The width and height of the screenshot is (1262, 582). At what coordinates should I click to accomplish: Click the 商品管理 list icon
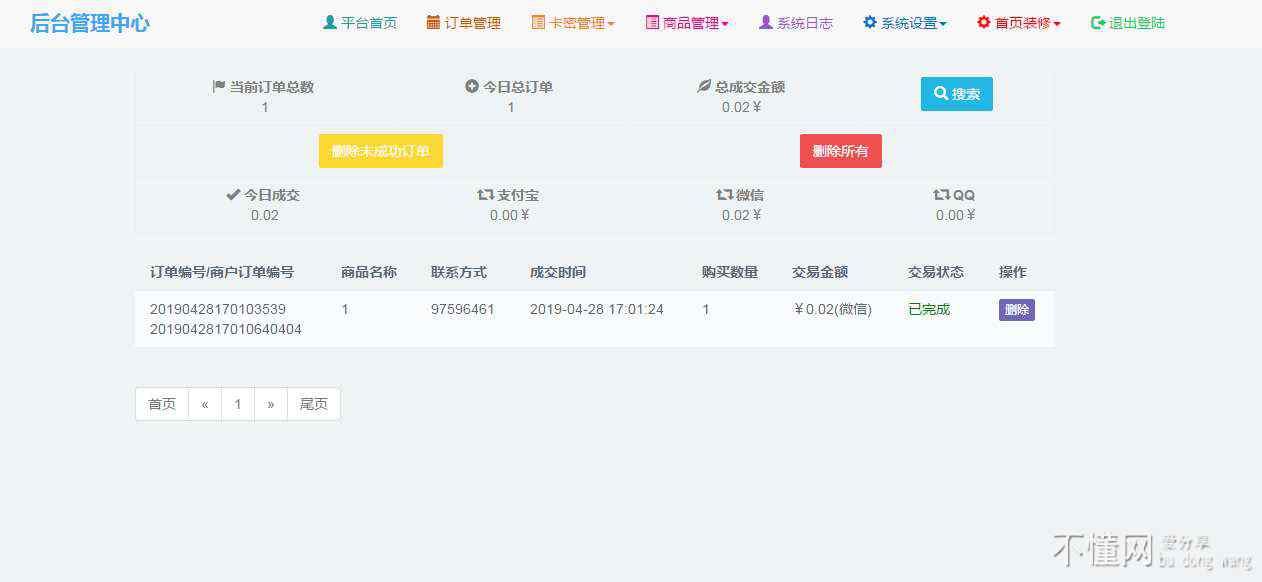pos(652,22)
